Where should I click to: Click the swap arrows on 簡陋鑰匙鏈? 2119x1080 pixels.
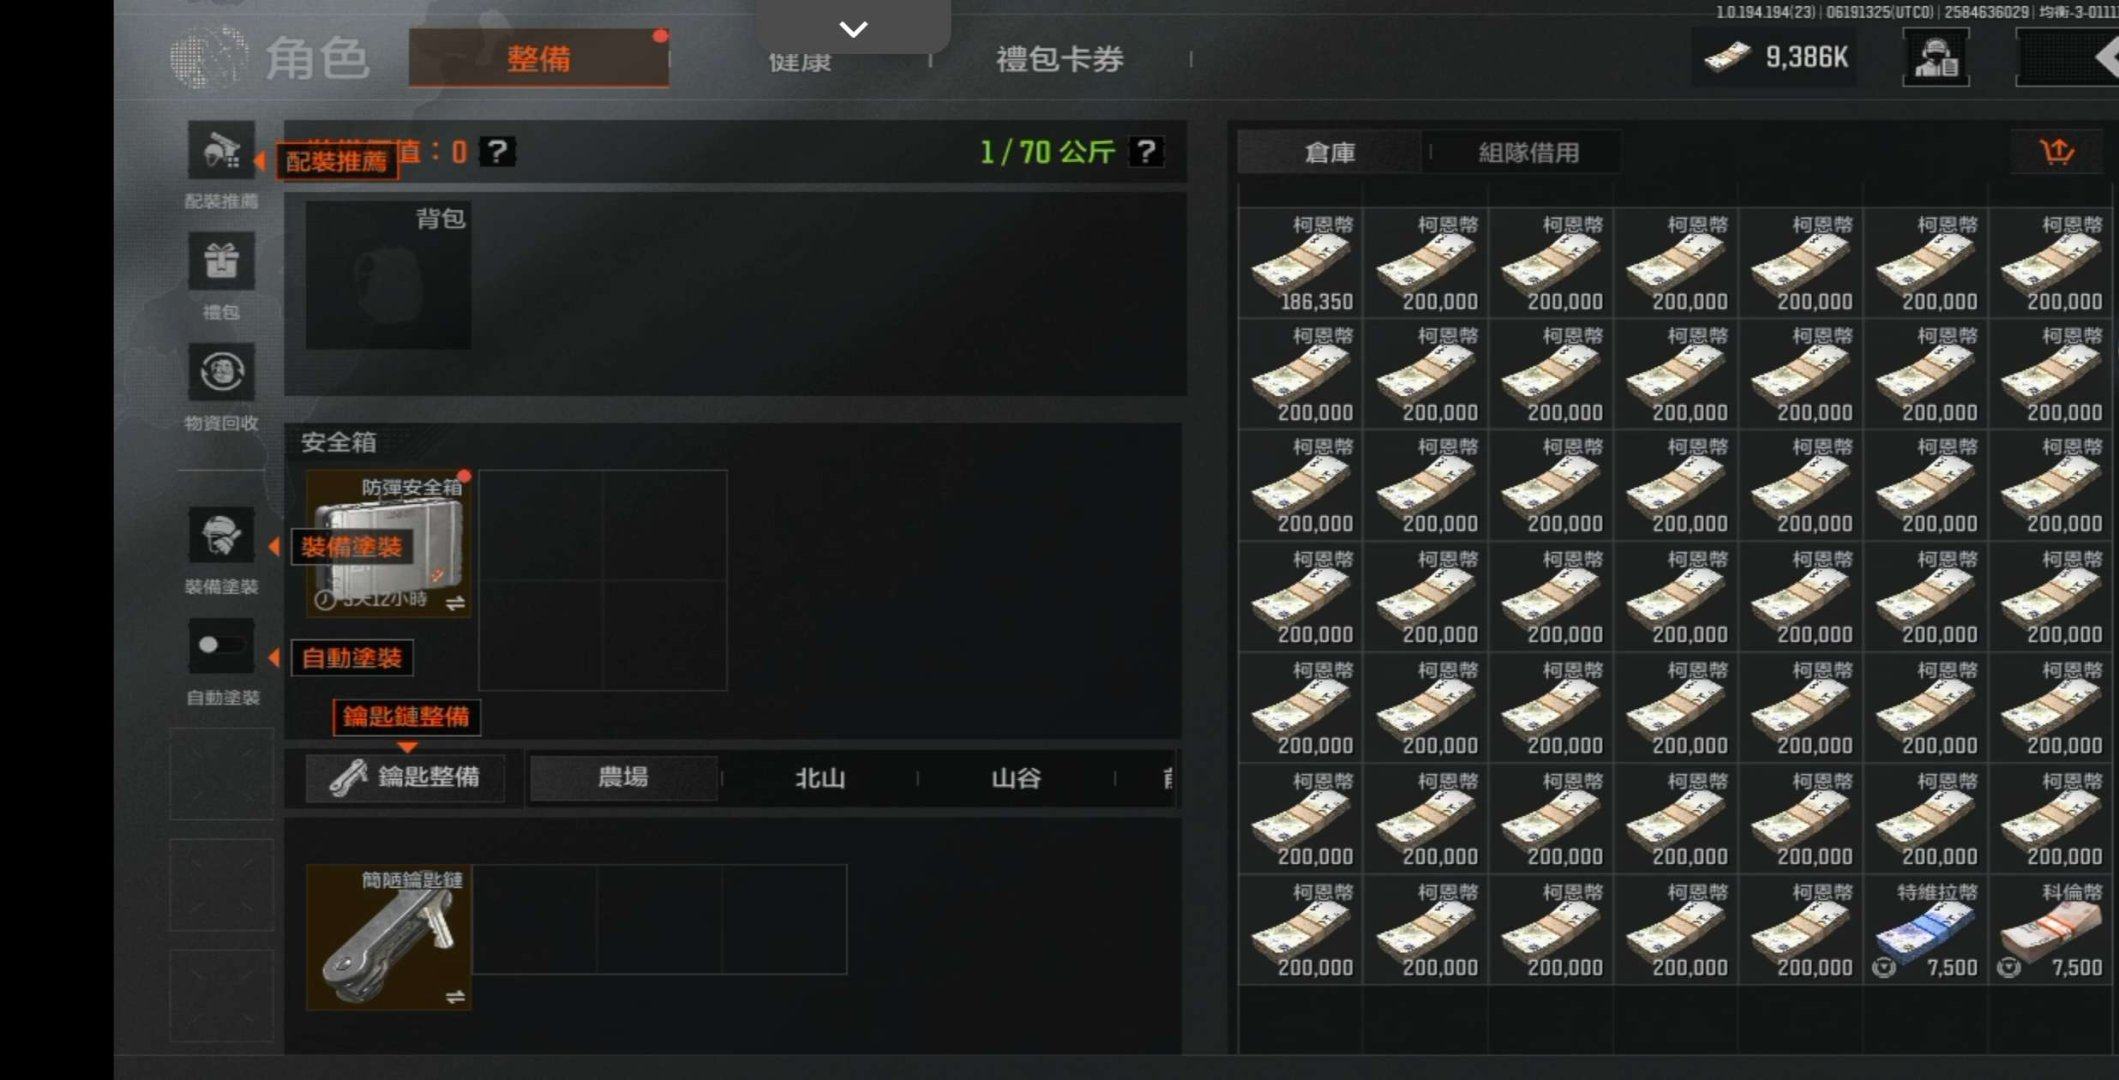(x=455, y=996)
